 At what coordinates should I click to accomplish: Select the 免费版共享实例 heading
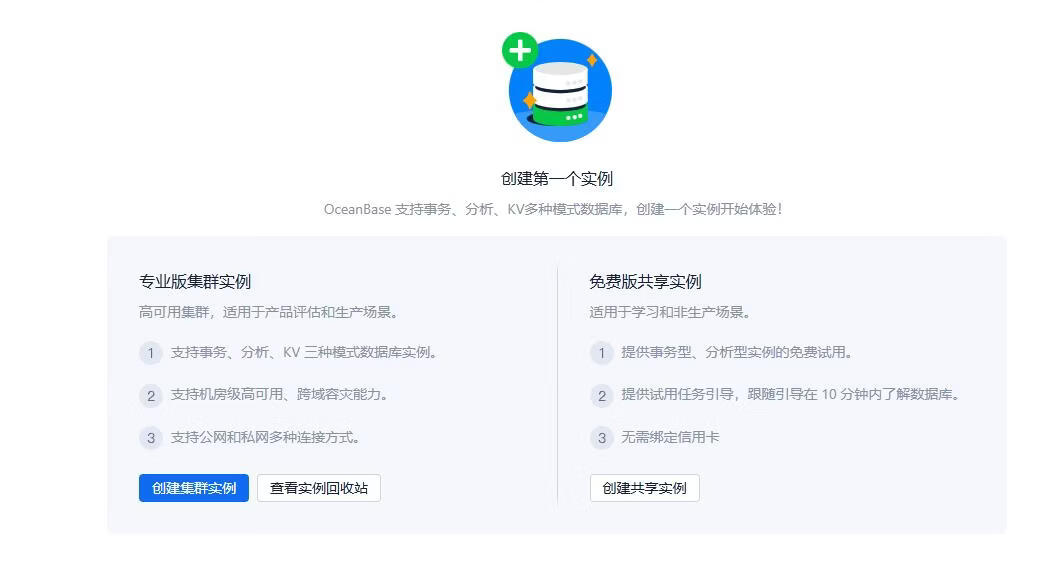(645, 282)
